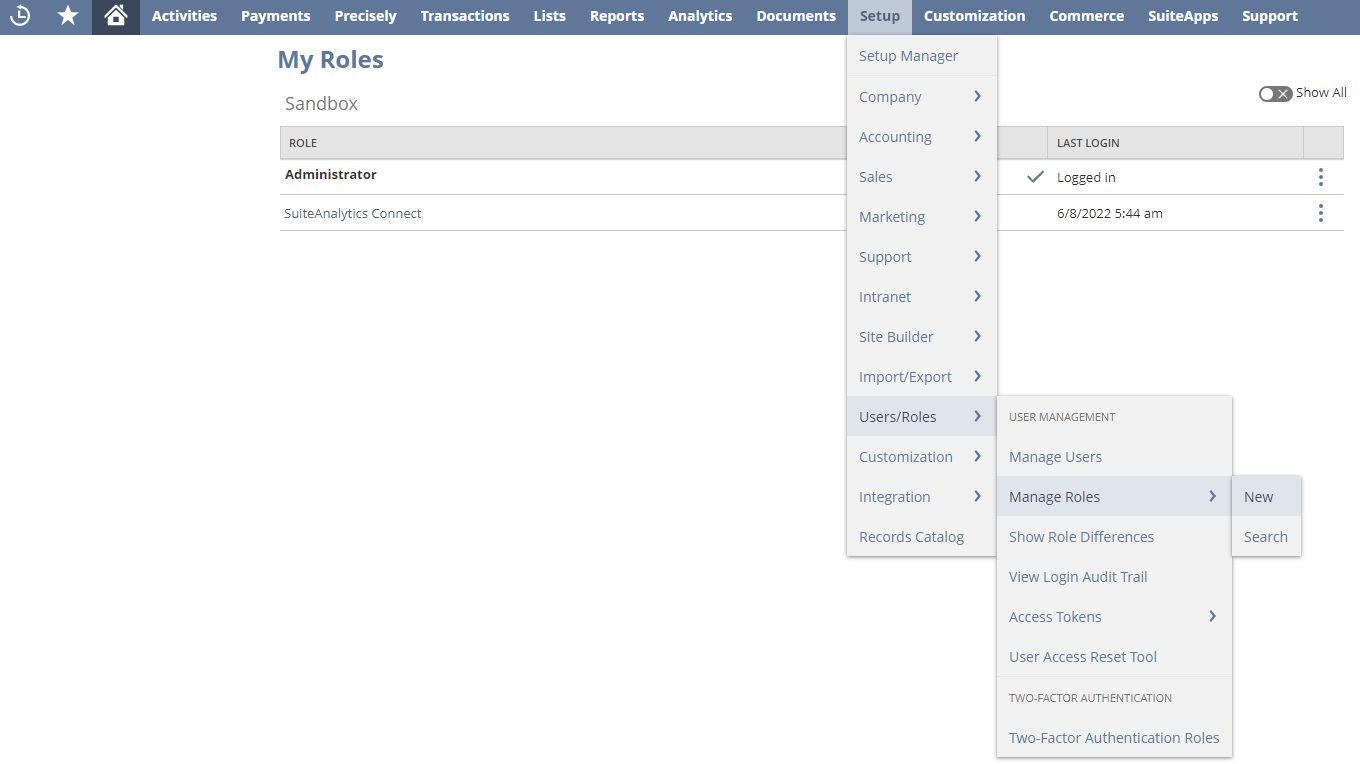Open the Transactions menu in the navigation bar
Screen dimensions: 1360x764
click(465, 16)
